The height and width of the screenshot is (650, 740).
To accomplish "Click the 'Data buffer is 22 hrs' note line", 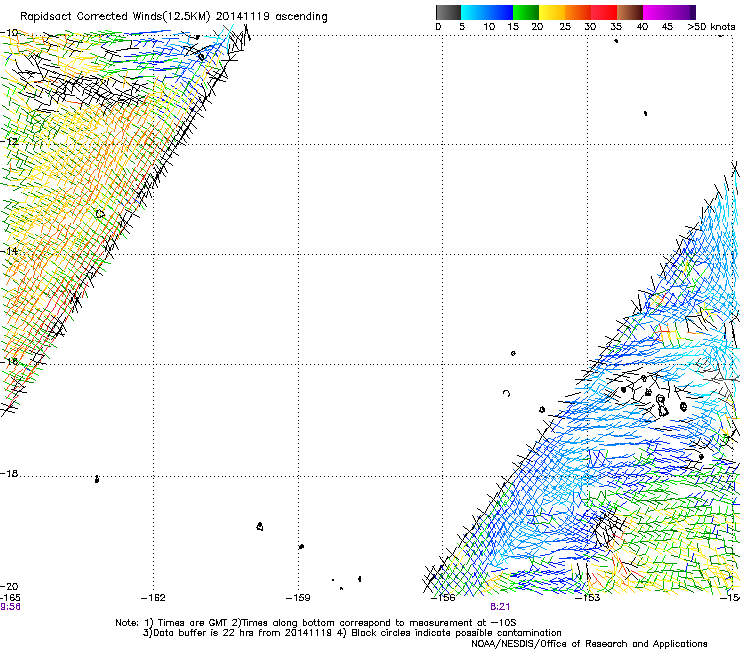I will point(352,633).
